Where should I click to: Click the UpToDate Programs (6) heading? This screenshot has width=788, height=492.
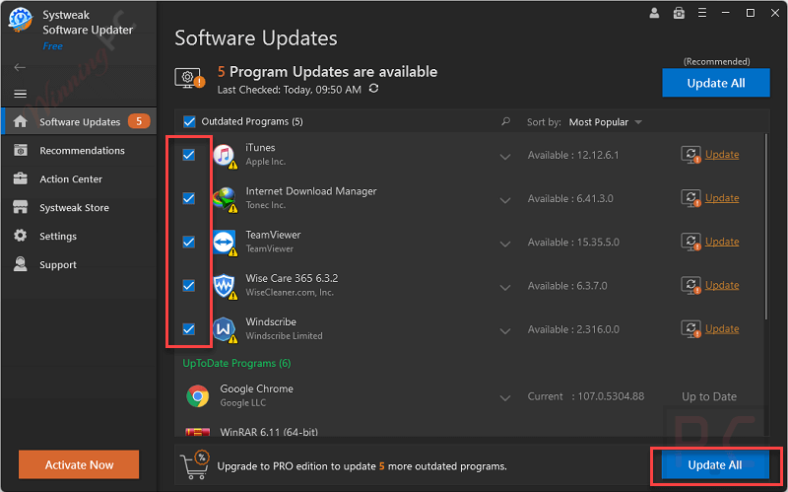click(237, 363)
